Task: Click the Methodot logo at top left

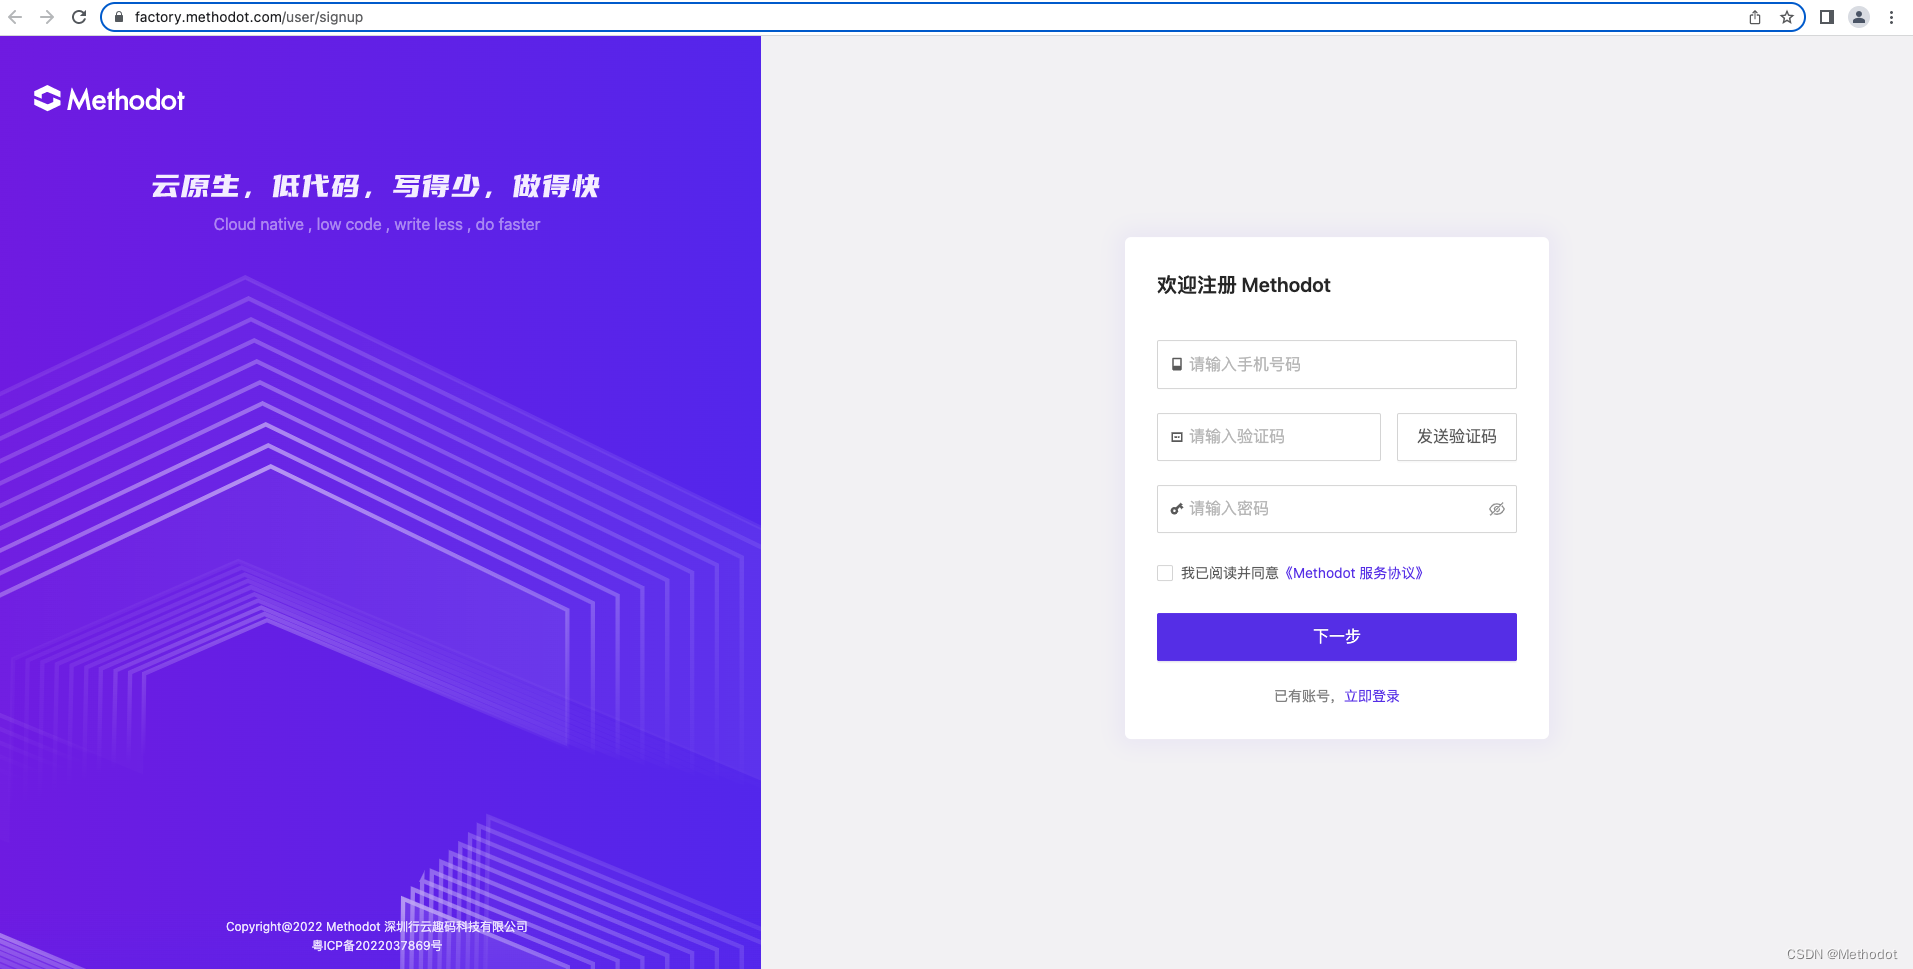Action: (109, 99)
